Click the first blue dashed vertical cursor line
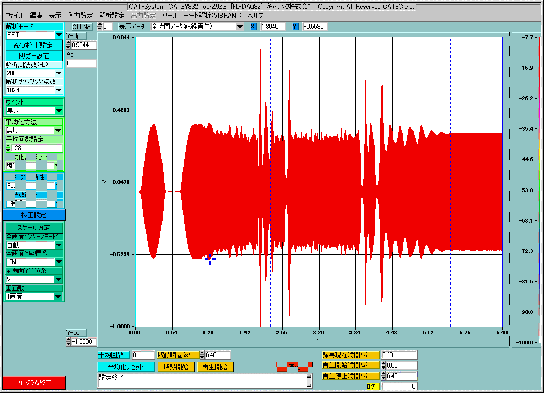This screenshot has width=544, height=393. point(271,182)
